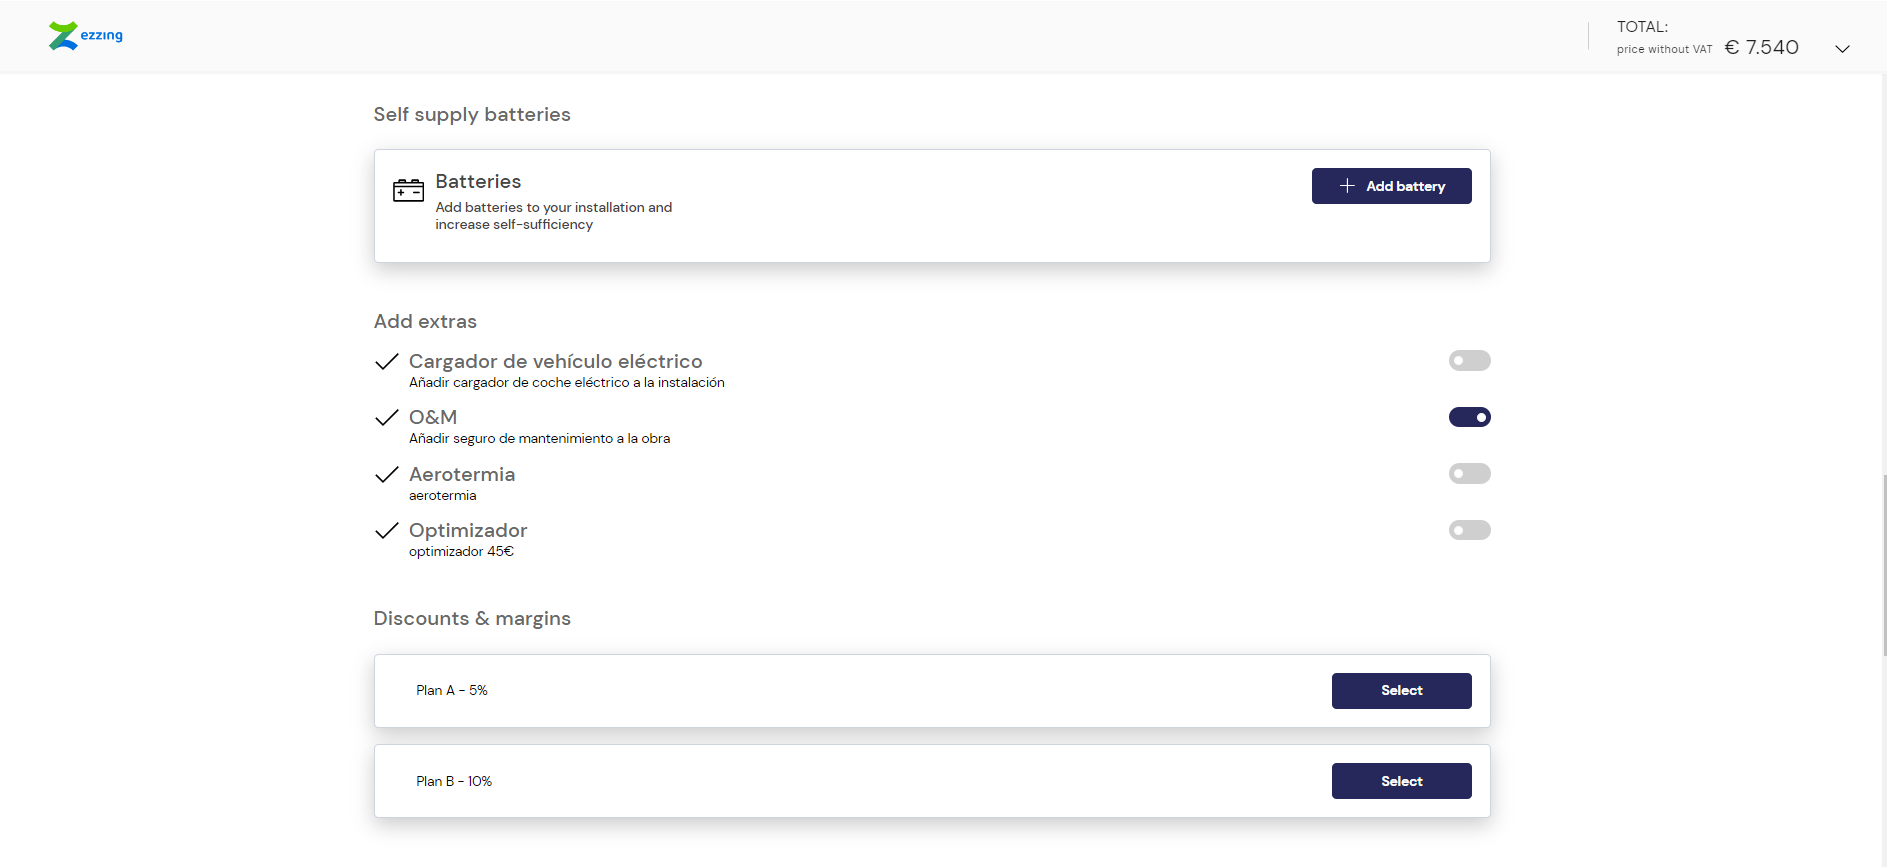
Task: Disable the O&M maintenance toggle
Action: point(1469,417)
